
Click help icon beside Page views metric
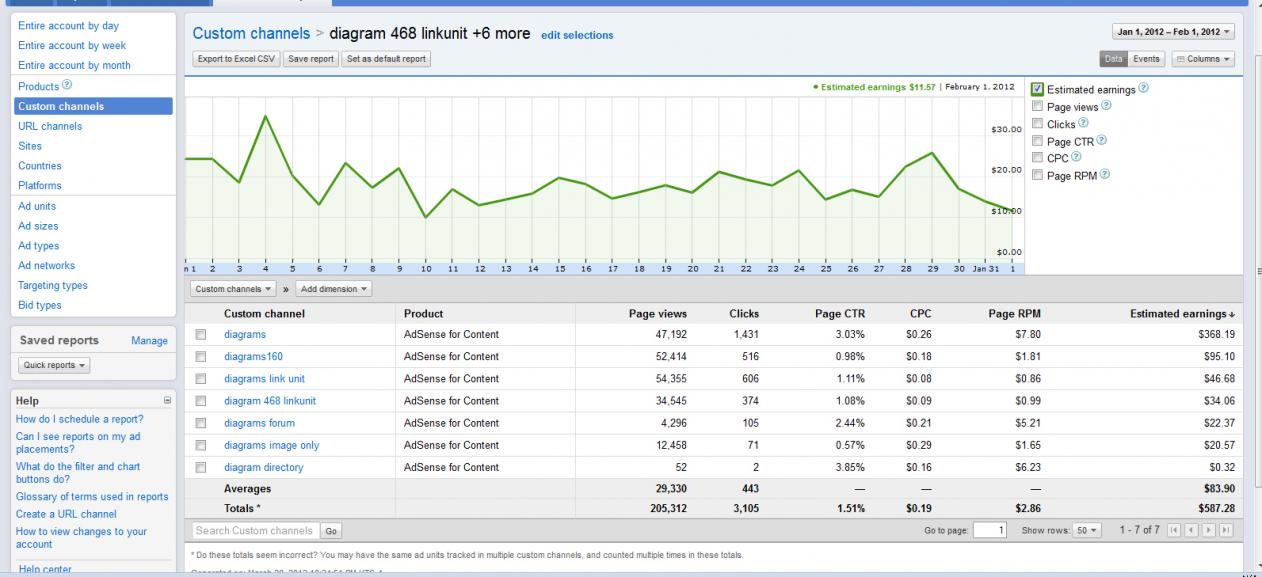[1106, 106]
